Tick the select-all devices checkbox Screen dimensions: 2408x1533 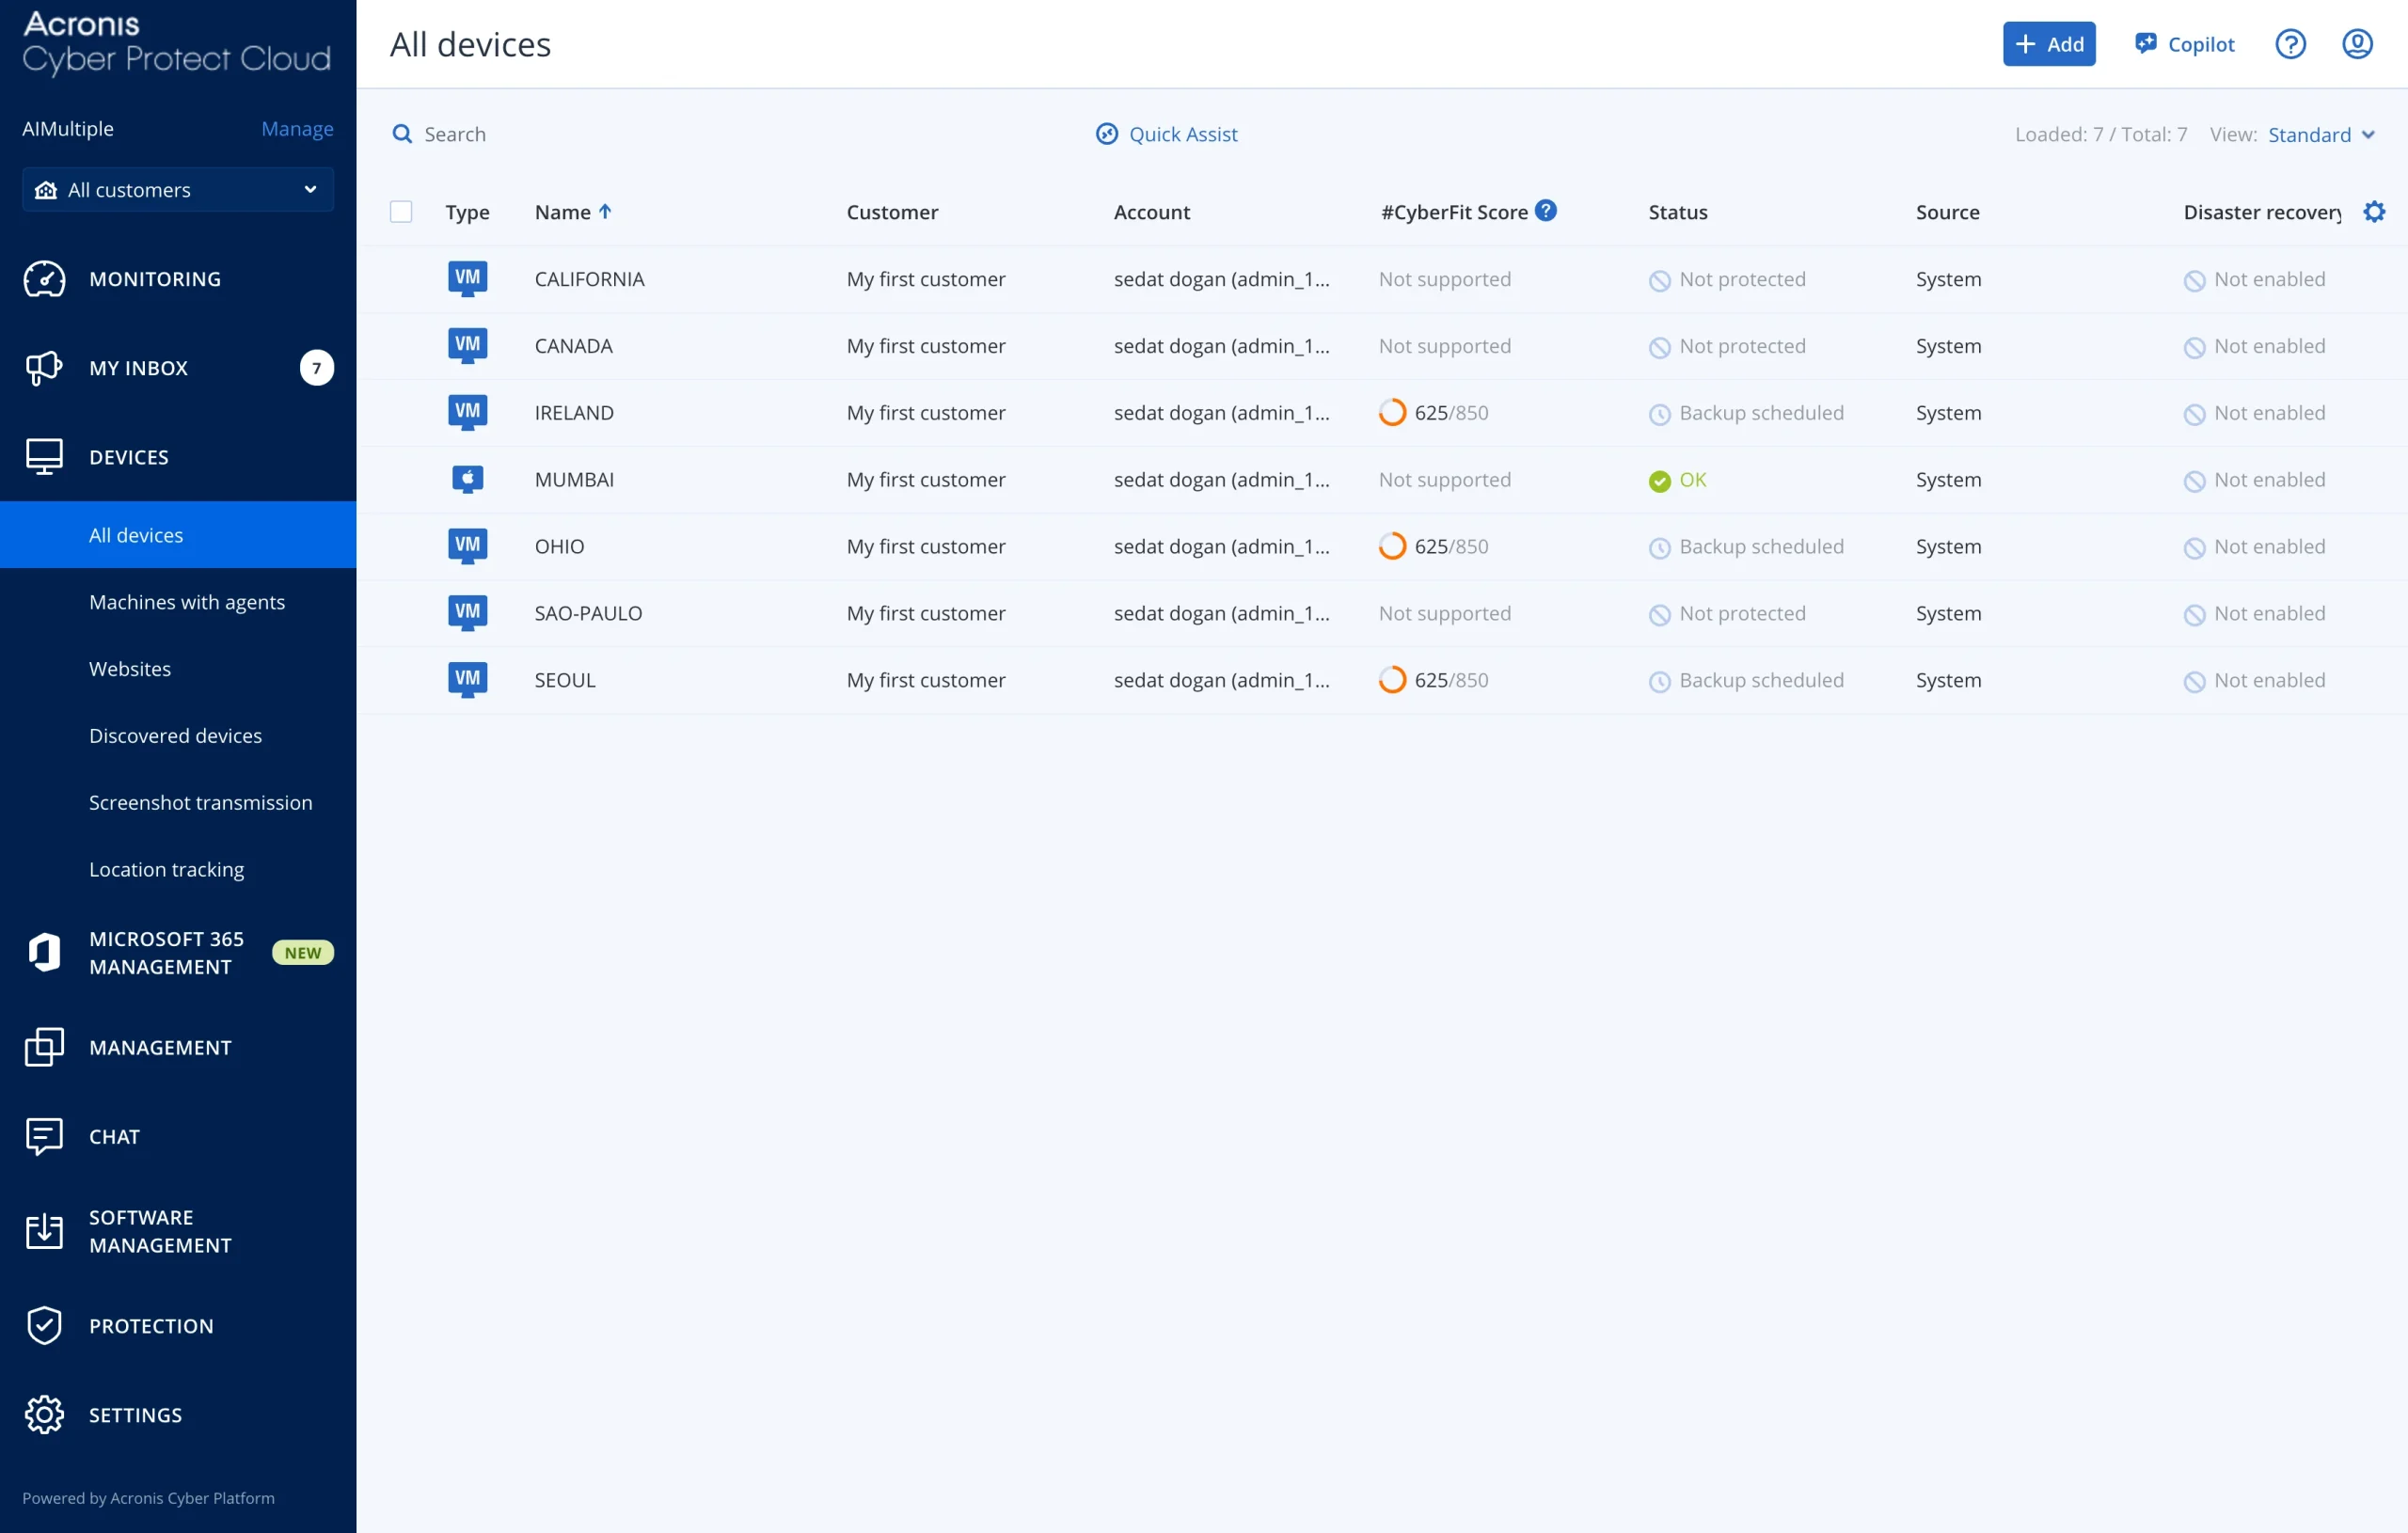(x=401, y=212)
